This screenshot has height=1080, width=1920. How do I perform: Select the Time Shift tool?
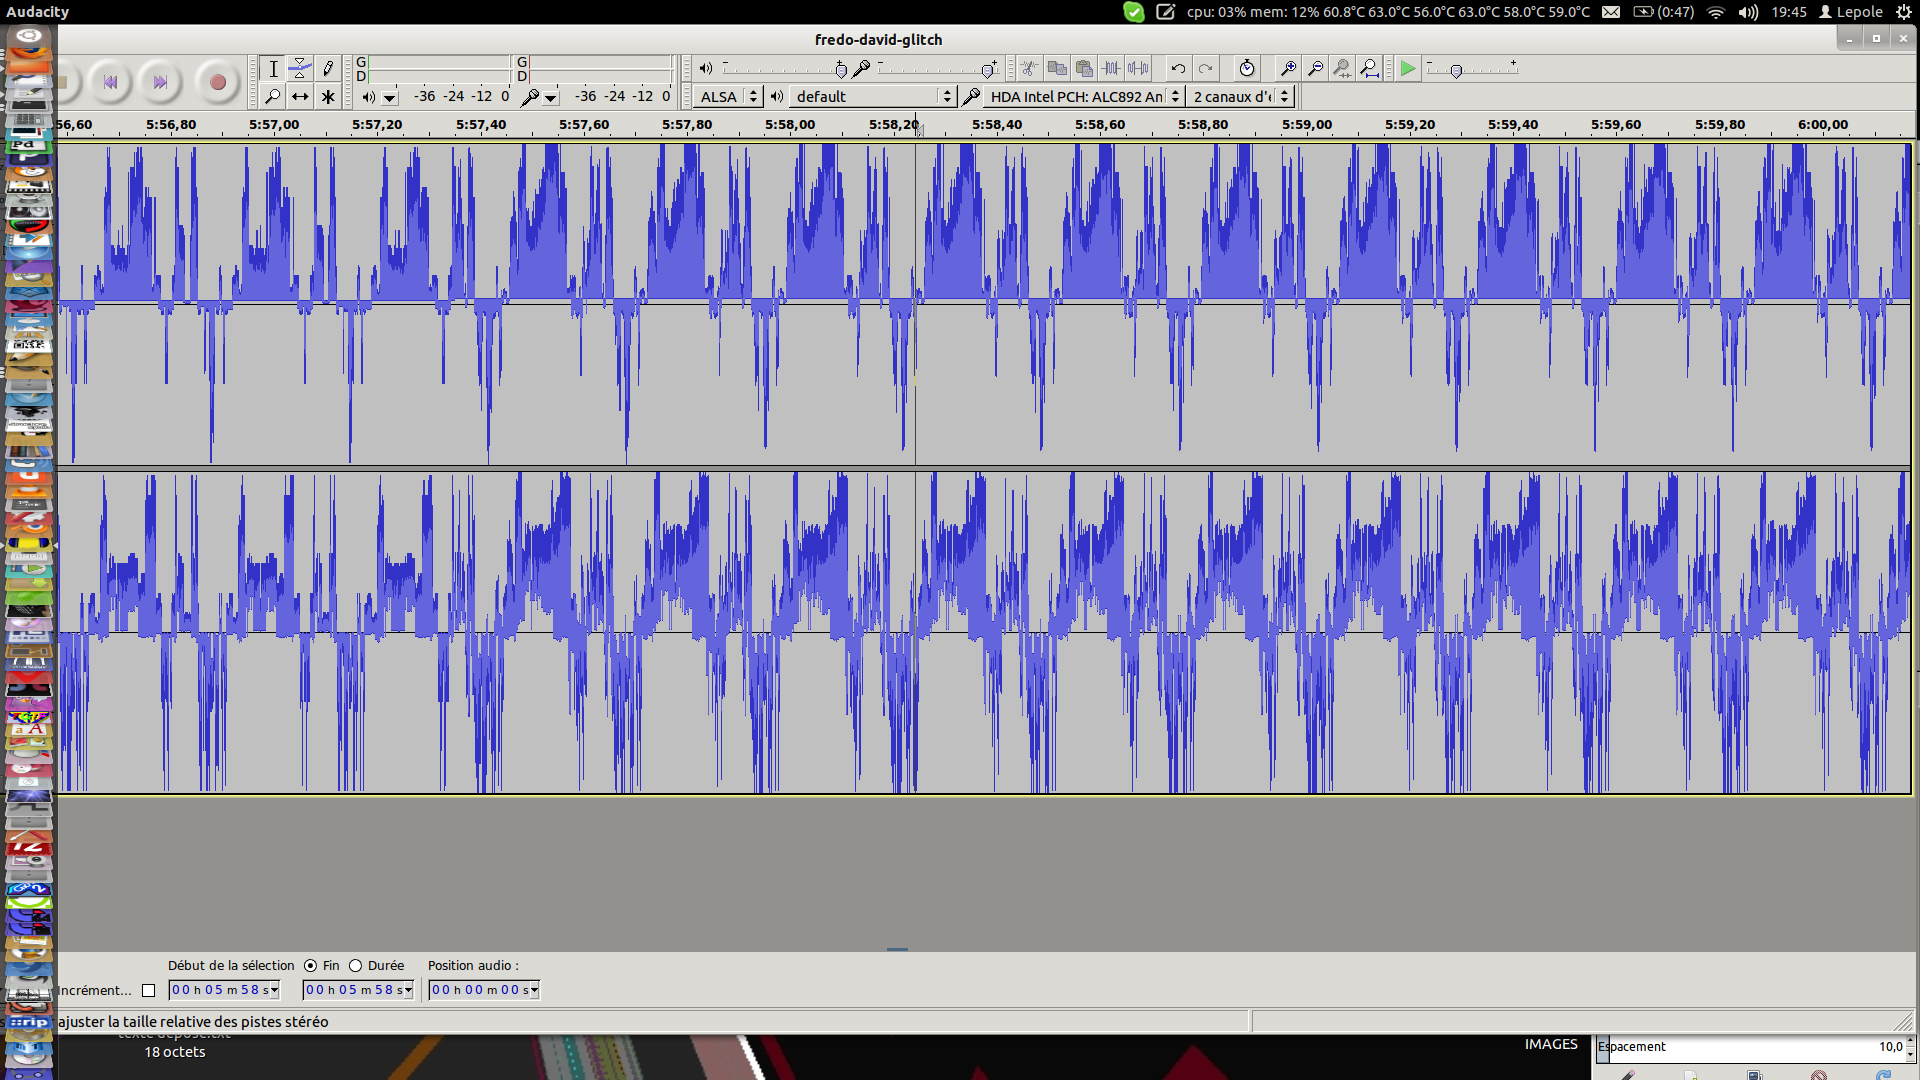(x=300, y=96)
